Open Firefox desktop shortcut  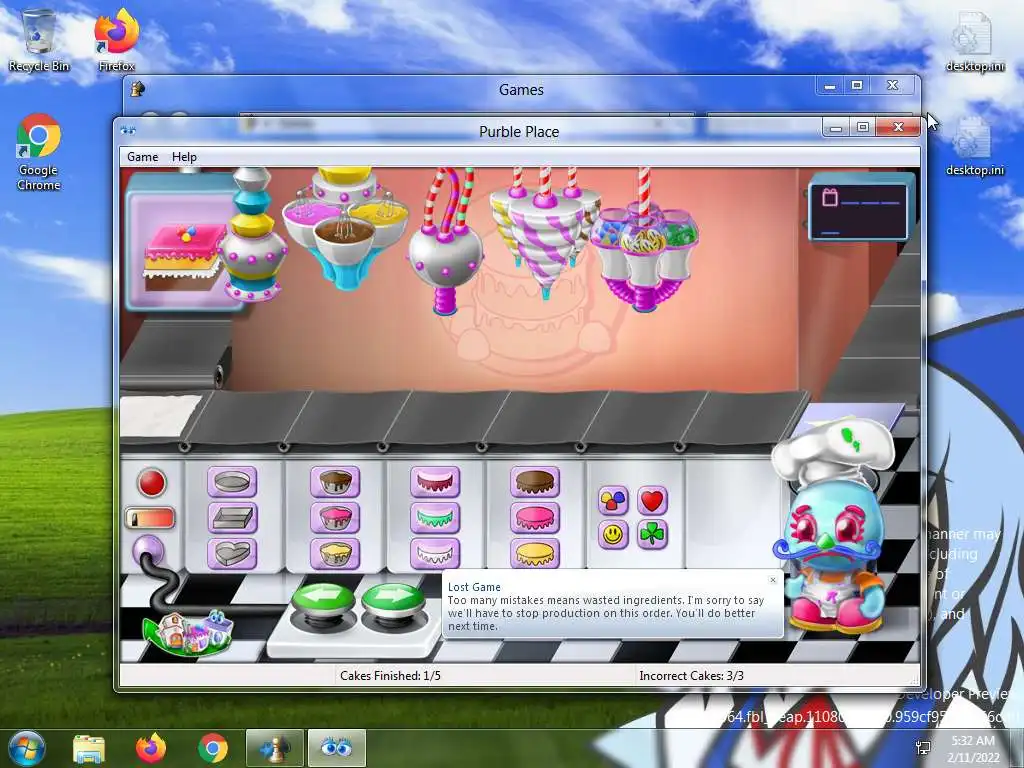(x=117, y=40)
